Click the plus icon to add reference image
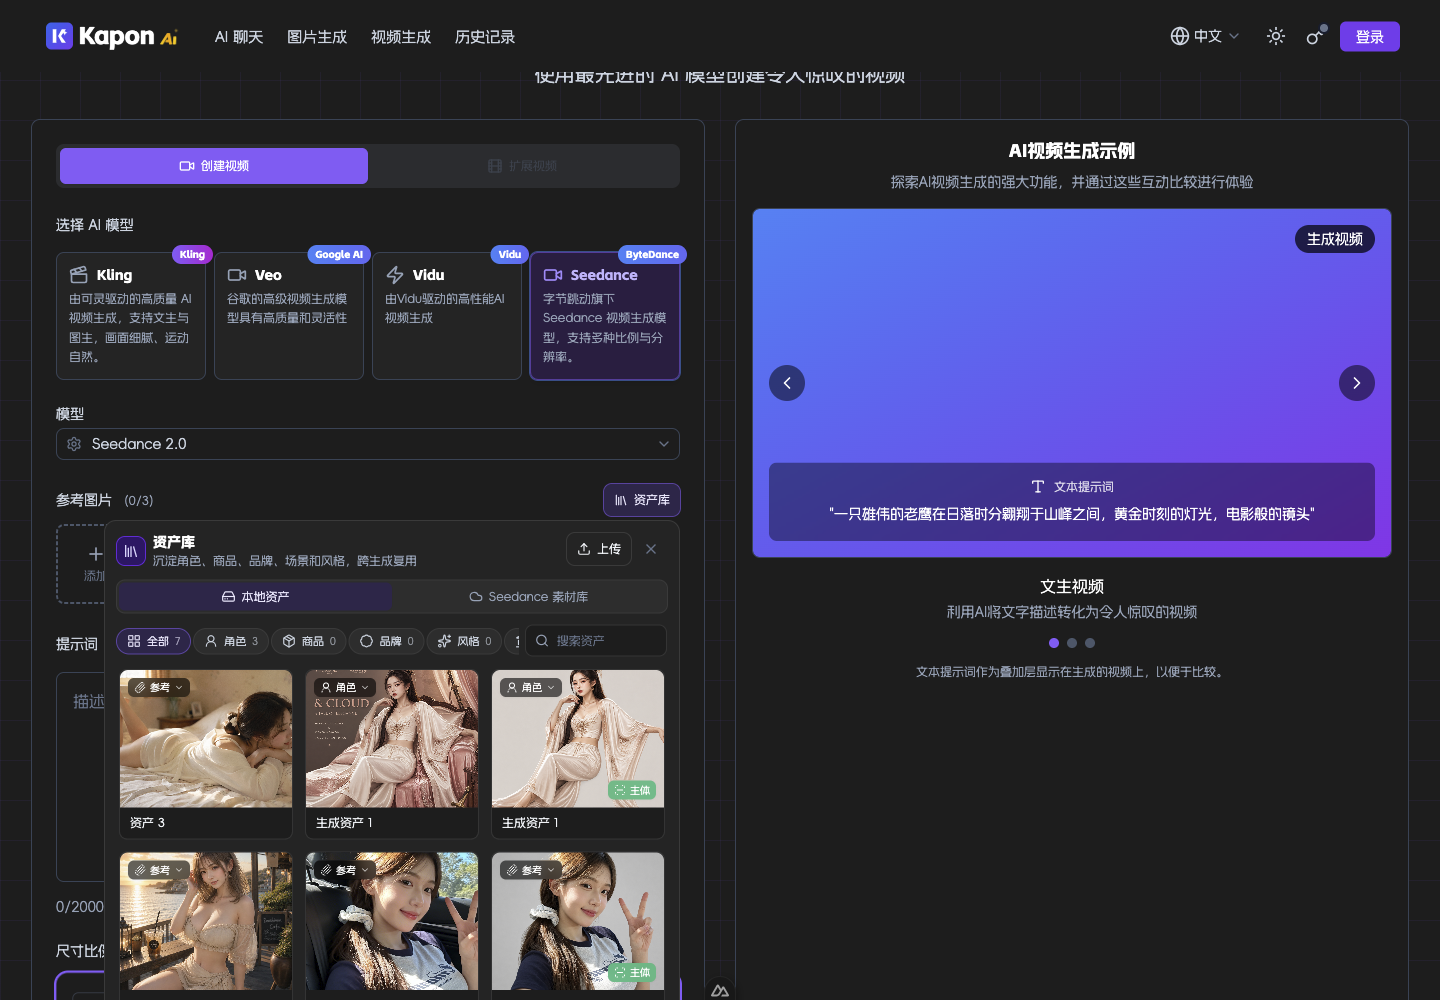The image size is (1440, 1000). pyautogui.click(x=95, y=554)
